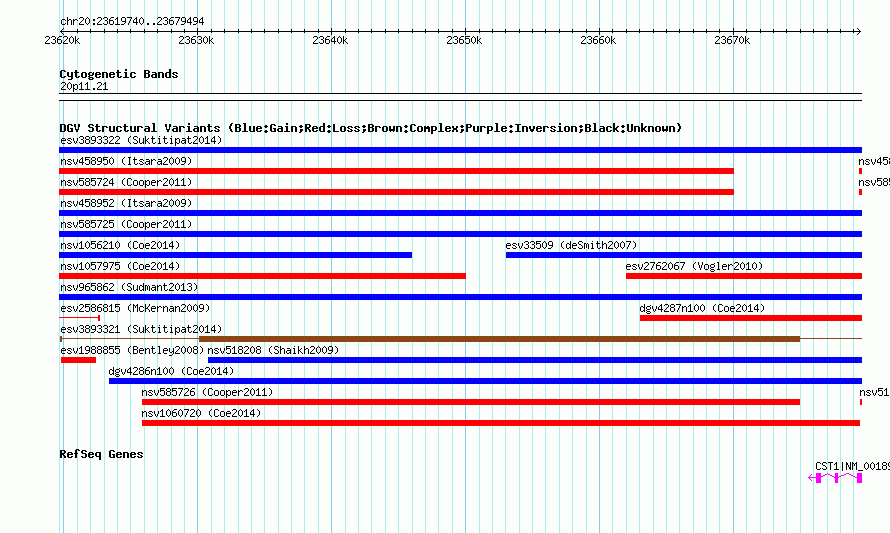Open the nsv518208 (Shaikh2009) label

[x=273, y=350]
